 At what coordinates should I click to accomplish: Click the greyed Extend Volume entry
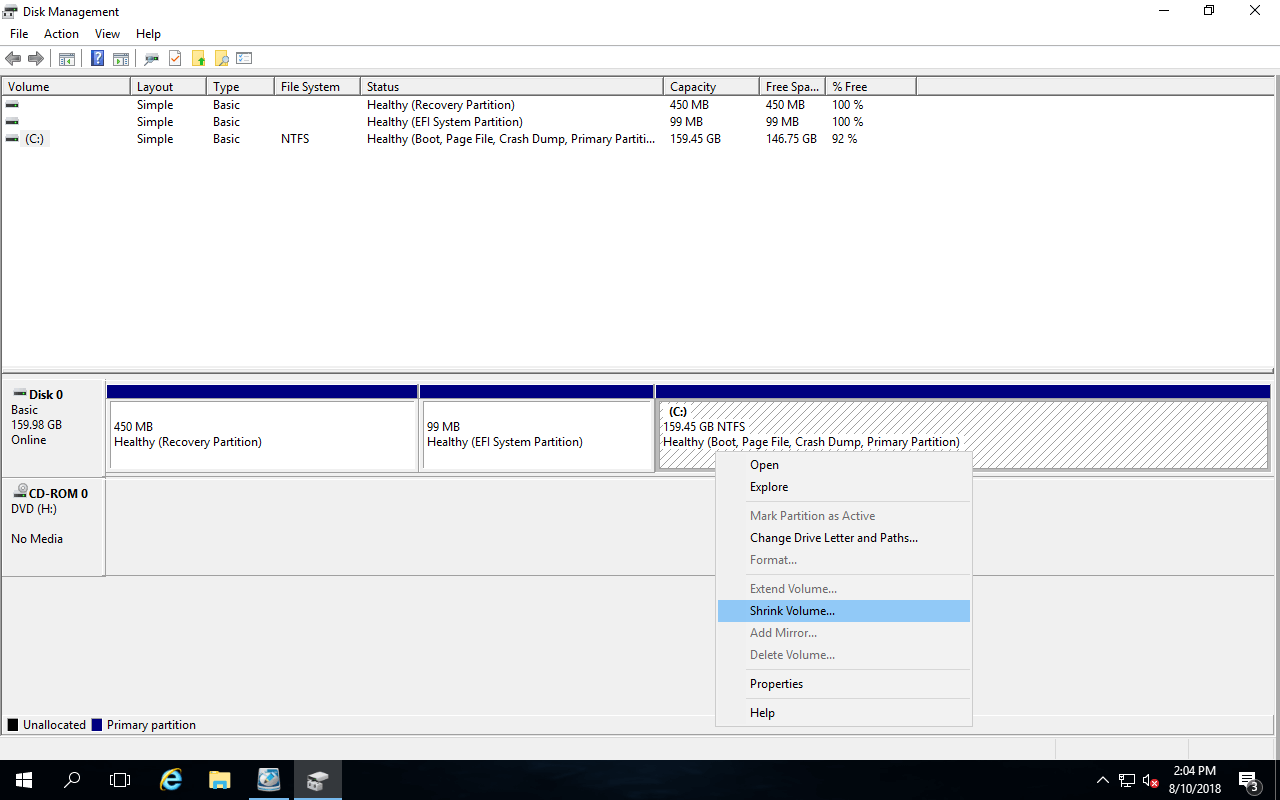[x=844, y=589]
